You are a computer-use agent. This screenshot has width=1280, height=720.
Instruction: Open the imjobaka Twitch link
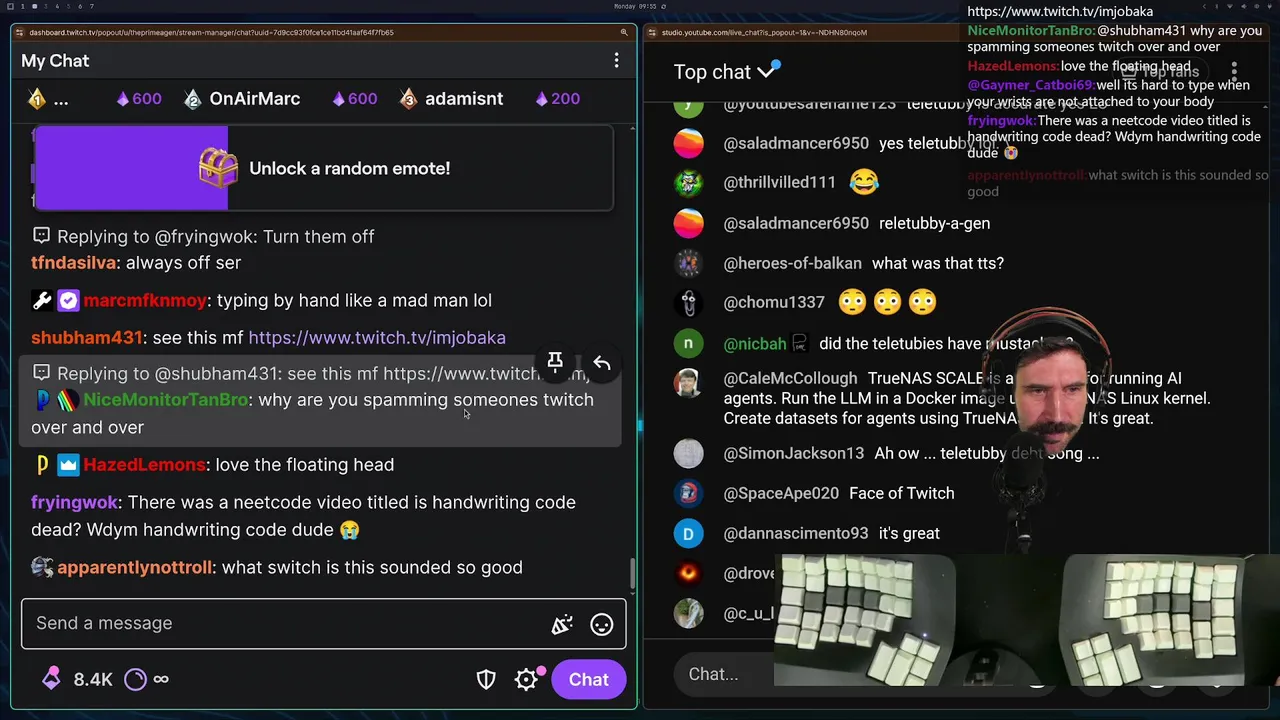(377, 337)
